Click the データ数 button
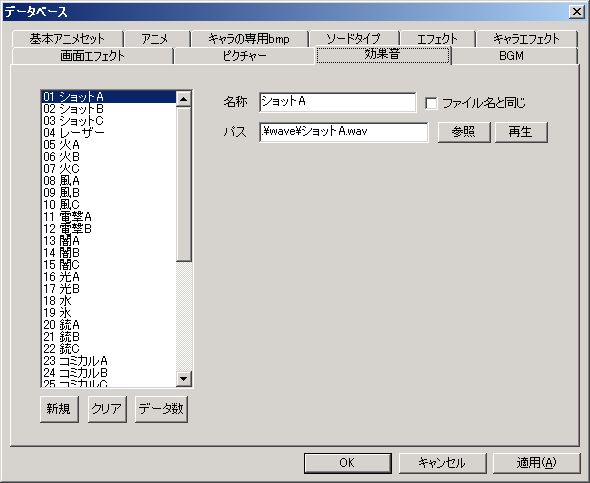590x483 pixels. [x=161, y=409]
